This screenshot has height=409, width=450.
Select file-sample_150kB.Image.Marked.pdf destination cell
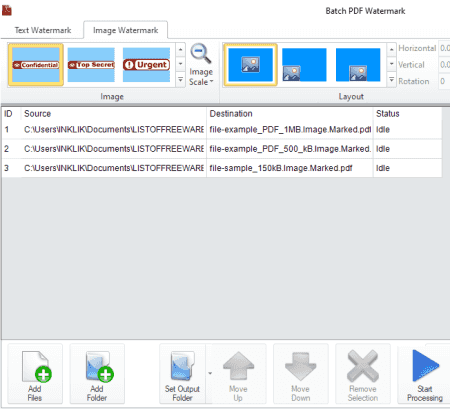tap(290, 168)
